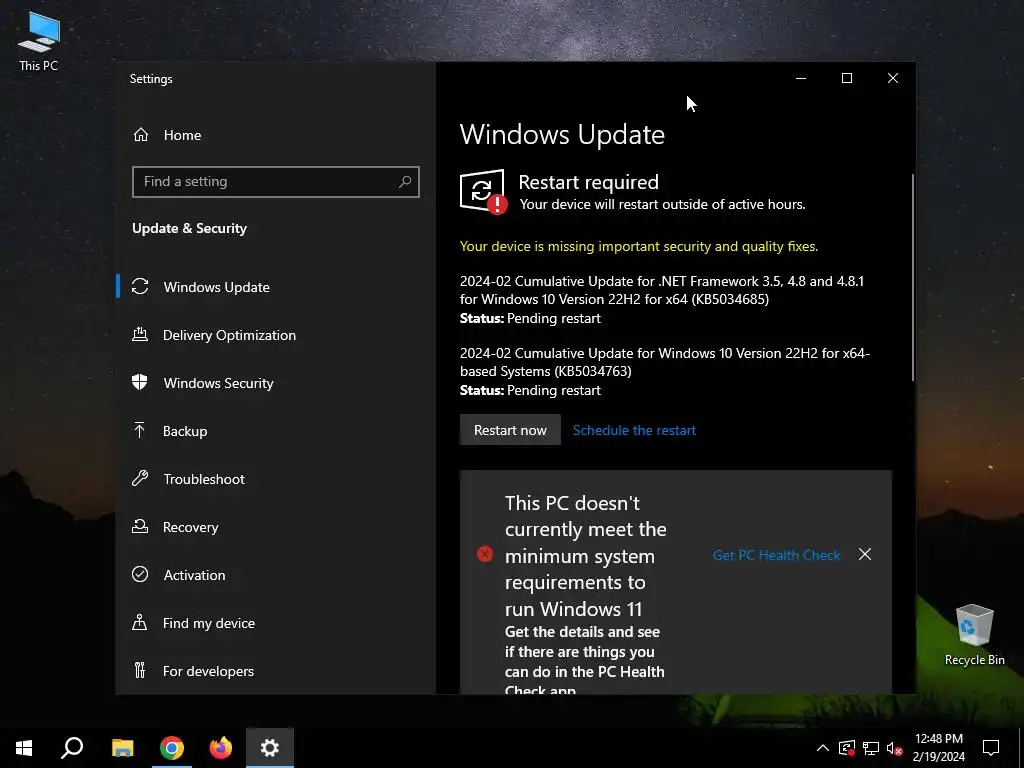Click the 'Update & Security' heading
The width and height of the screenshot is (1024, 768).
pyautogui.click(x=189, y=229)
